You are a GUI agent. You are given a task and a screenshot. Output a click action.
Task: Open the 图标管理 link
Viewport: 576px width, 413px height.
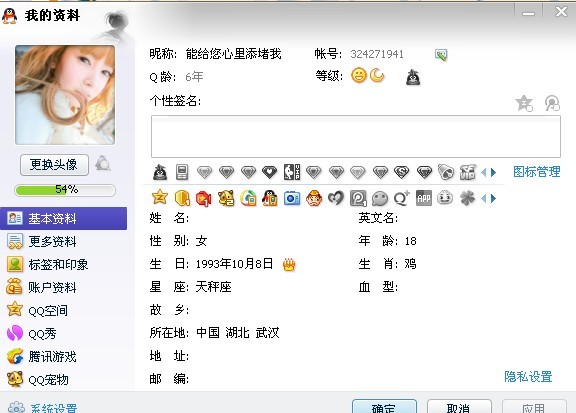(537, 172)
